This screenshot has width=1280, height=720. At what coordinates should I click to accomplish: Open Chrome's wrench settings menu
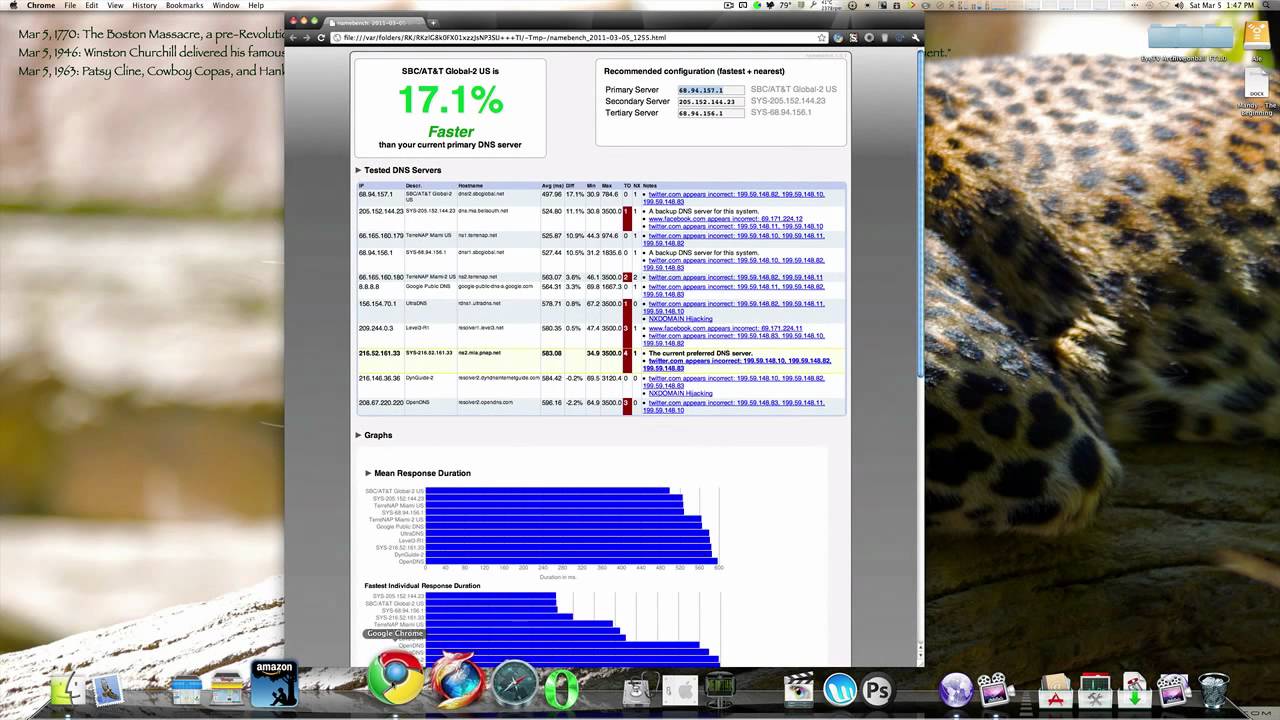coord(915,38)
